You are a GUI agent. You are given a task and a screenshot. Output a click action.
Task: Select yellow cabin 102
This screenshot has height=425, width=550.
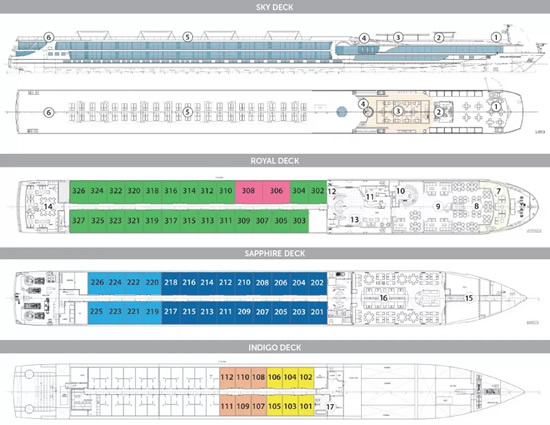(306, 378)
